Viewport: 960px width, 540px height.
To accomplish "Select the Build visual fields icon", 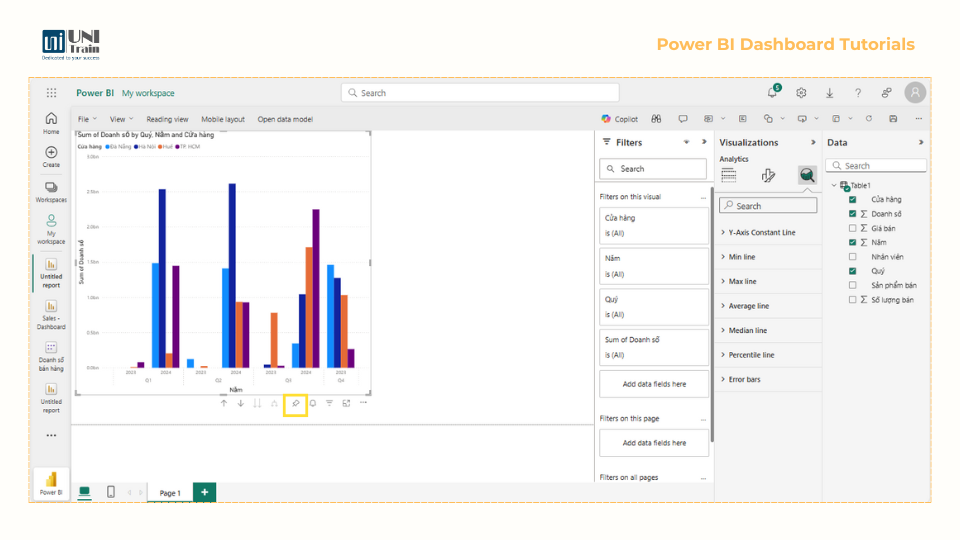I will pyautogui.click(x=729, y=176).
